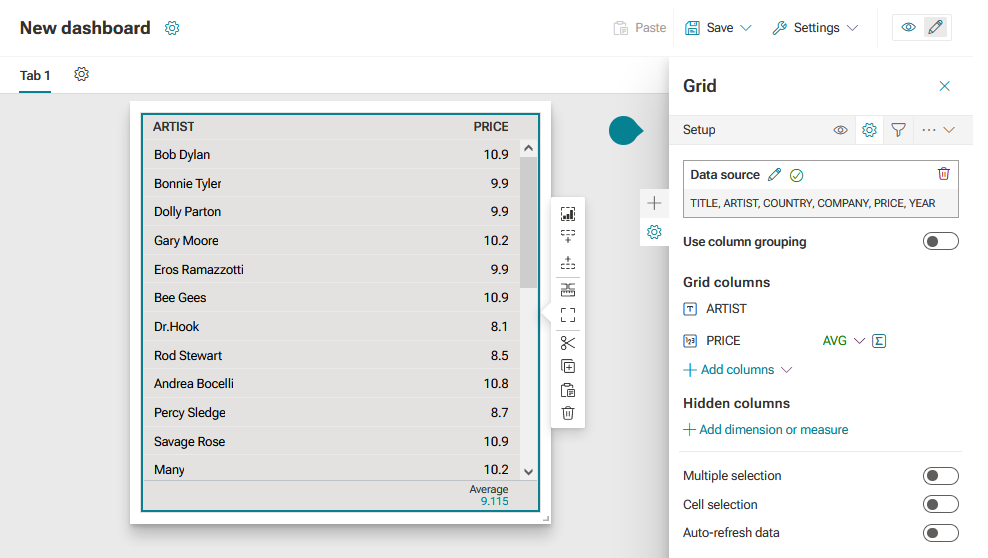Screen dimensions: 988x558
Task: Open dashboard settings gear beside New dashboard title
Action: click(x=172, y=28)
